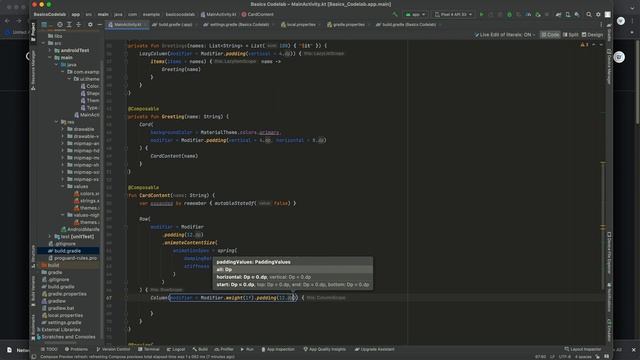Open the Structure side tab
This screenshot has height=360, width=640.
pyautogui.click(x=33, y=256)
